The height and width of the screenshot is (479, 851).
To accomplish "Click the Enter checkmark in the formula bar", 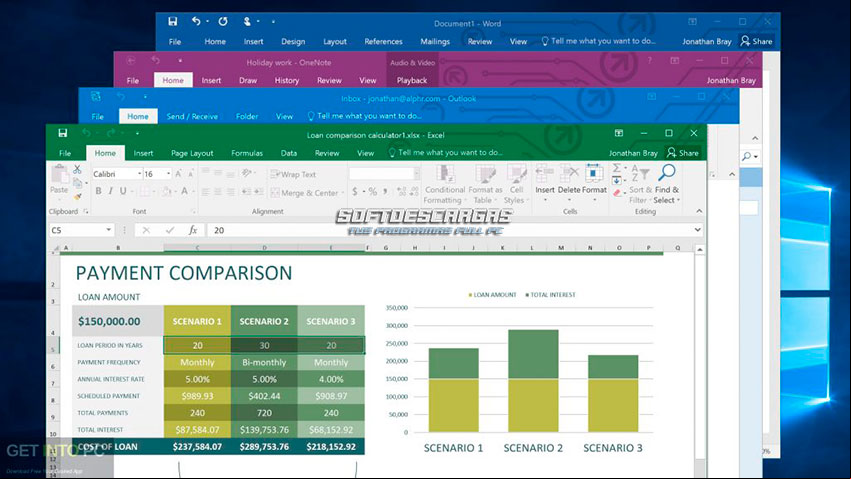I will coord(170,230).
